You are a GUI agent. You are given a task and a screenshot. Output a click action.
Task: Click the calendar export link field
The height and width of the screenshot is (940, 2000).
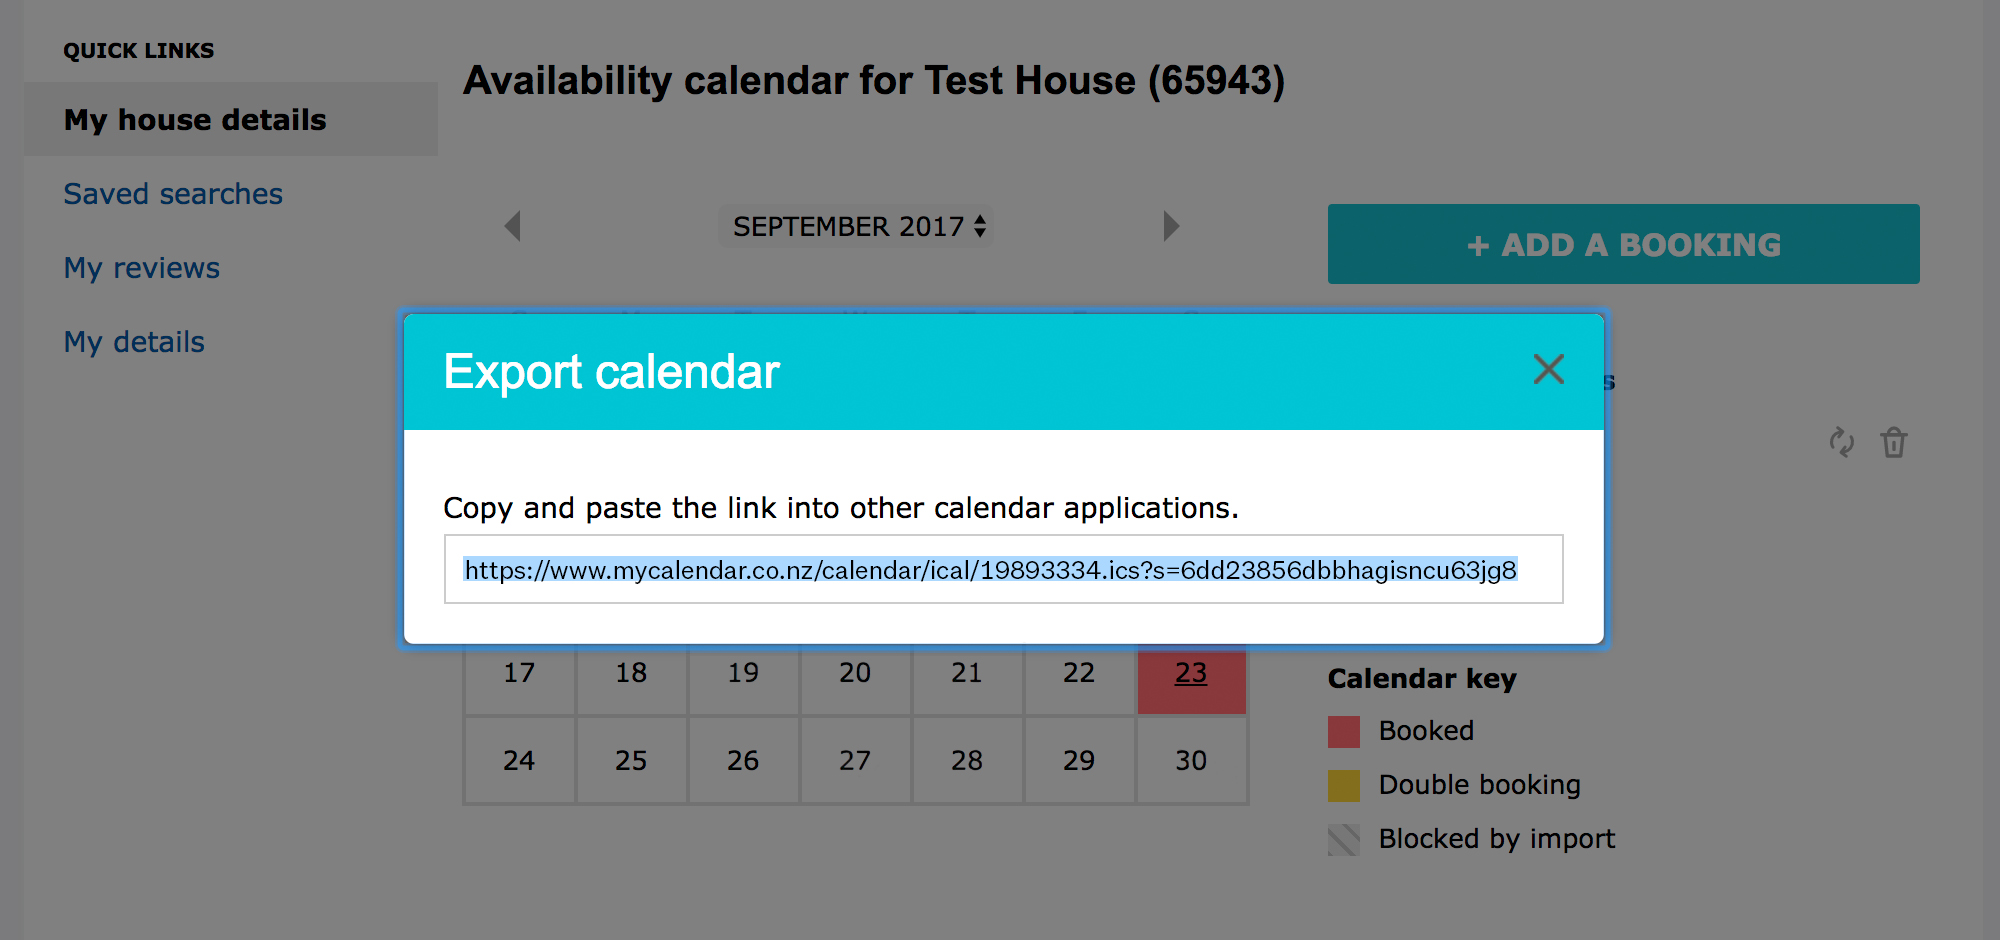[x=1003, y=570]
